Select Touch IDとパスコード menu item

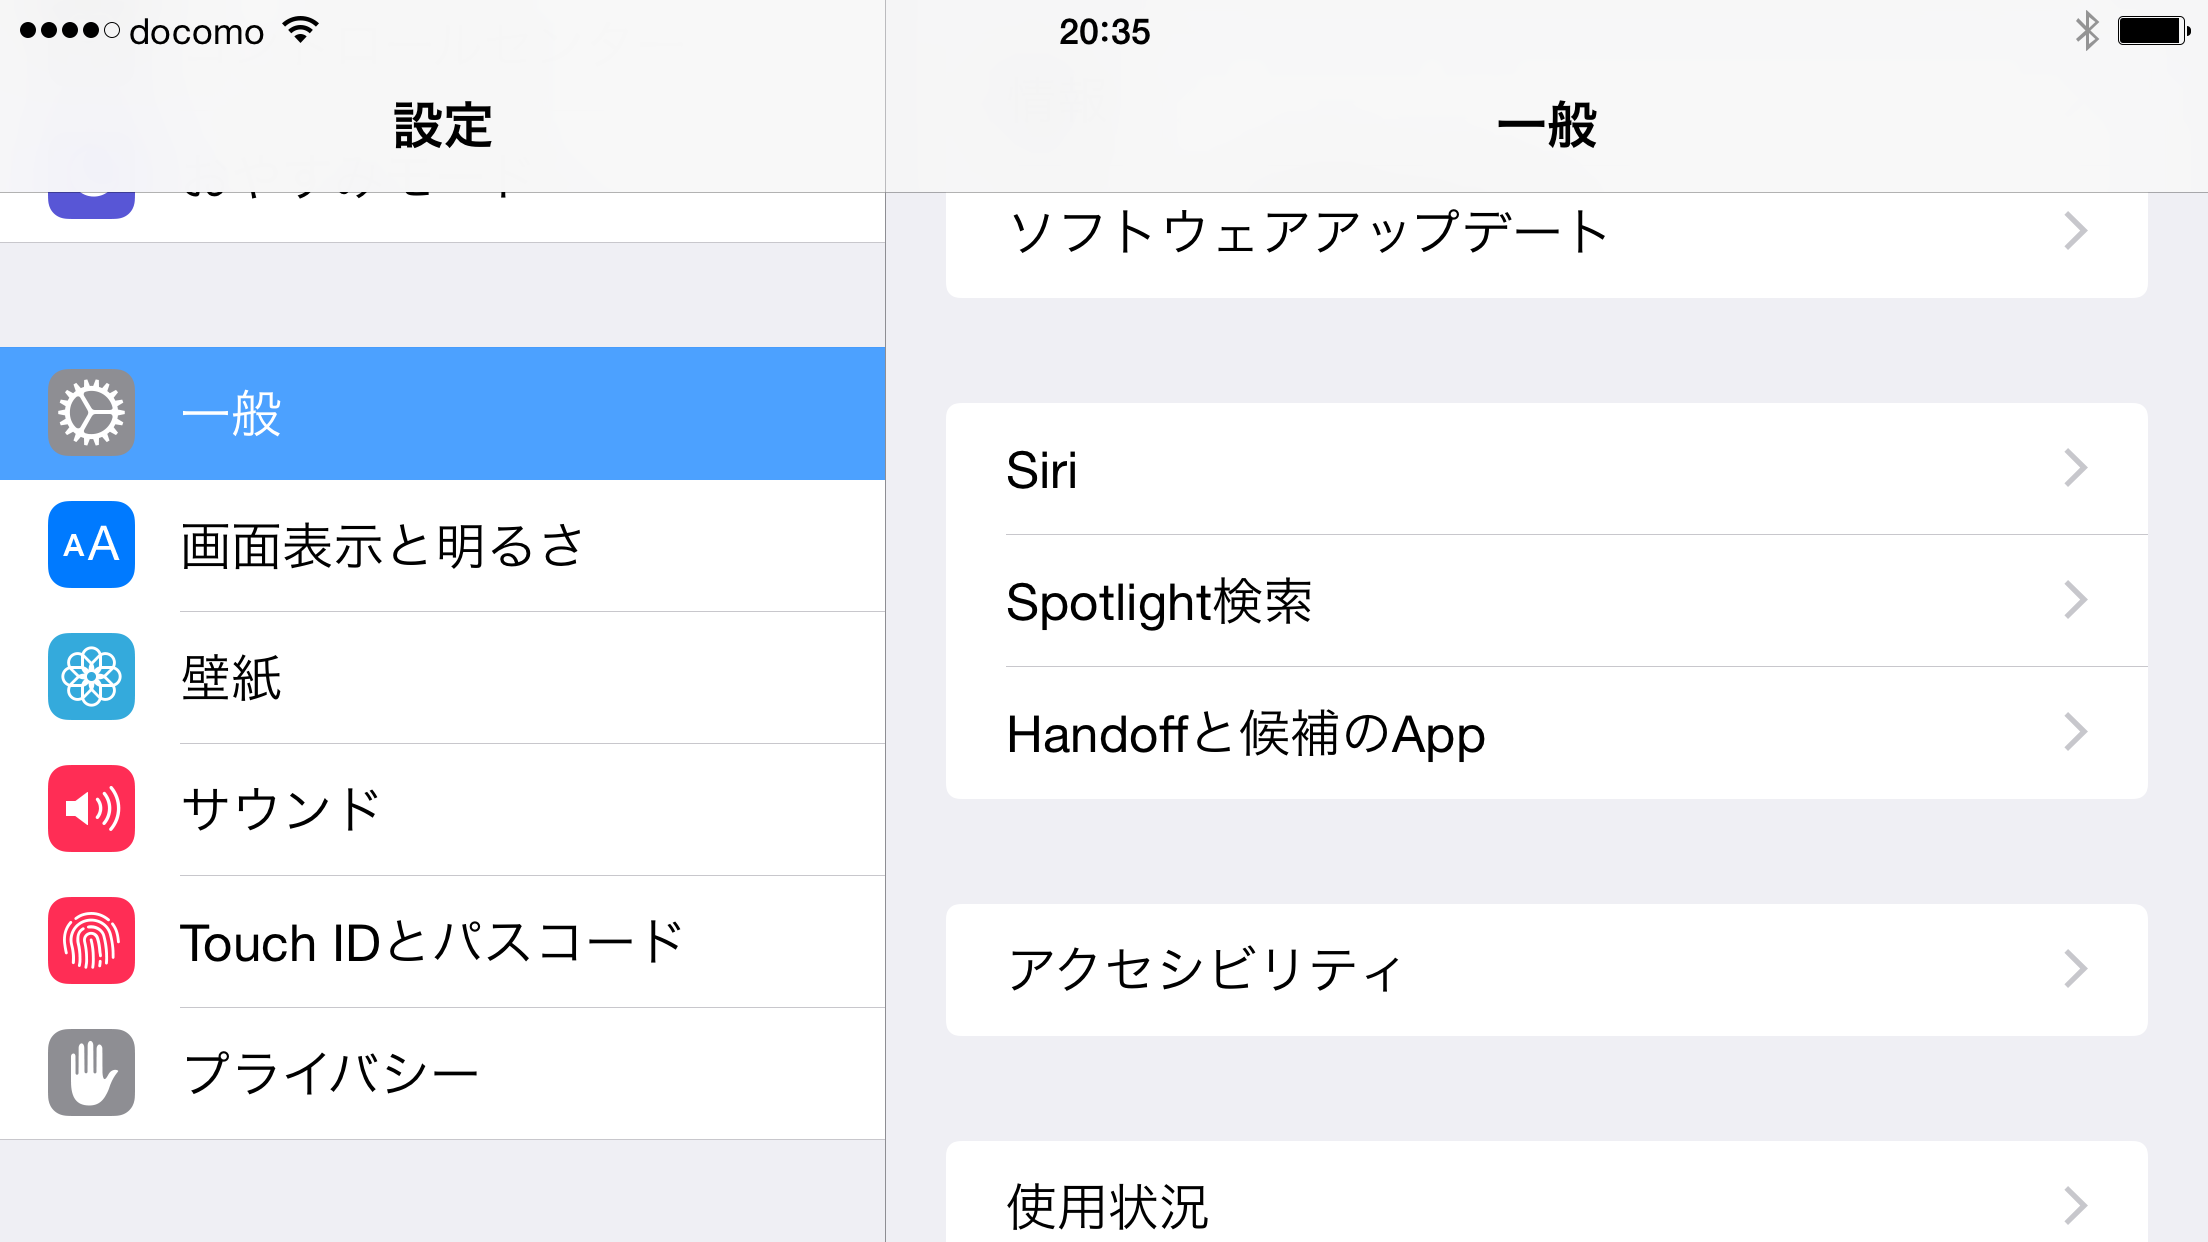(x=431, y=942)
